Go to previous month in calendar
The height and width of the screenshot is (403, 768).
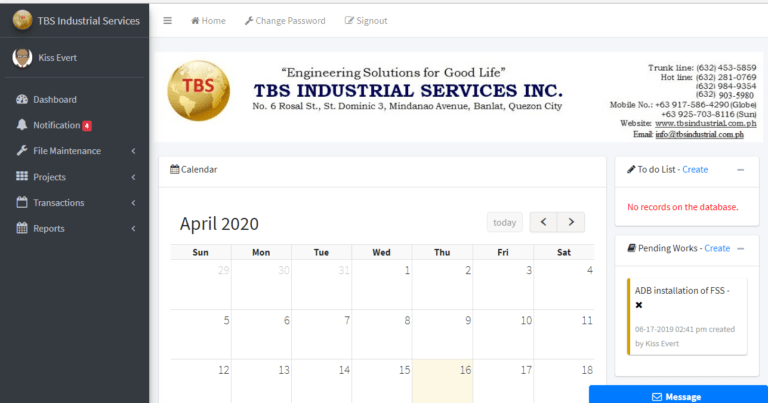[x=543, y=222]
